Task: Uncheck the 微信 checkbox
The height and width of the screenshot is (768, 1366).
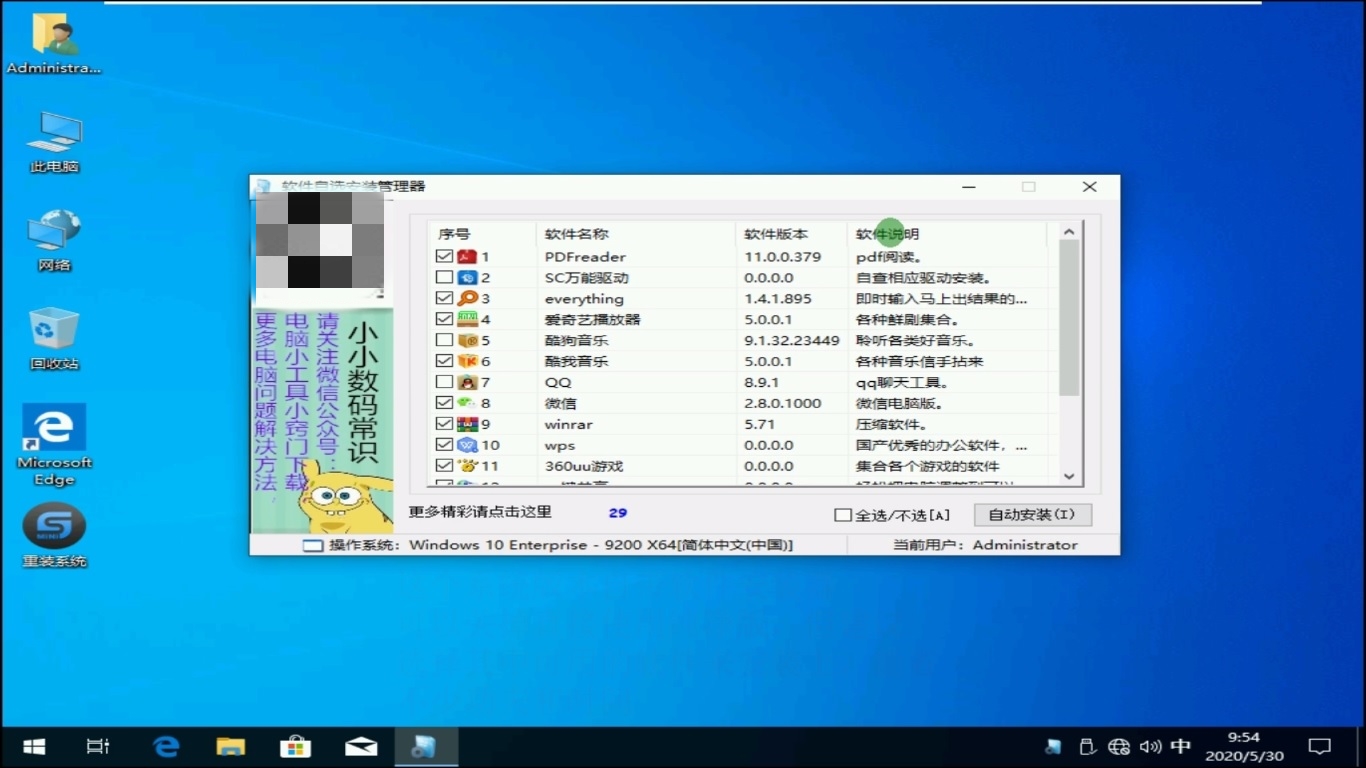Action: 443,403
